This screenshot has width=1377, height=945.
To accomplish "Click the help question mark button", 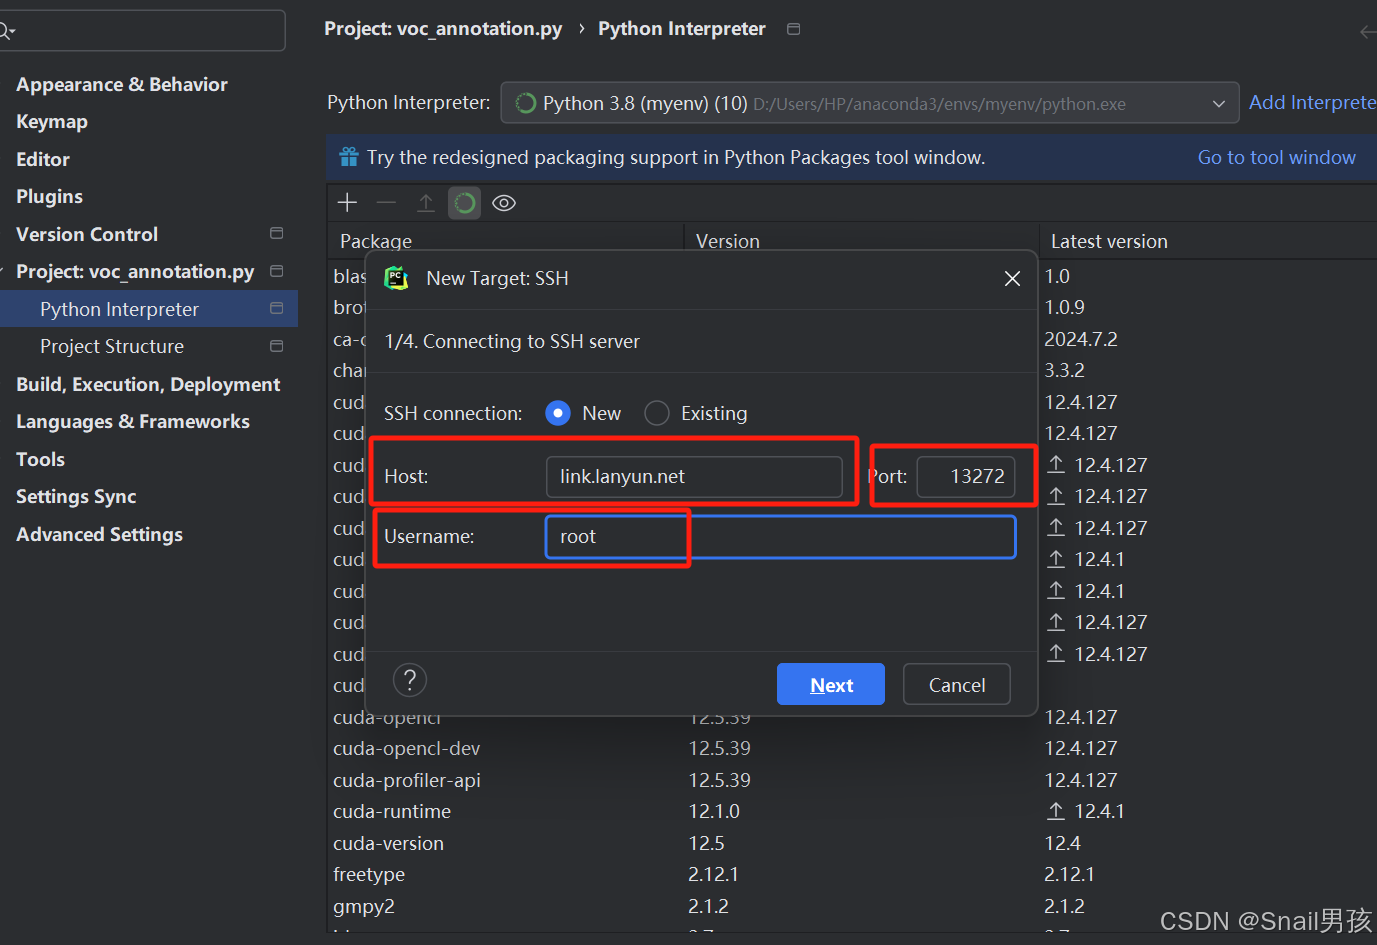I will (x=410, y=680).
